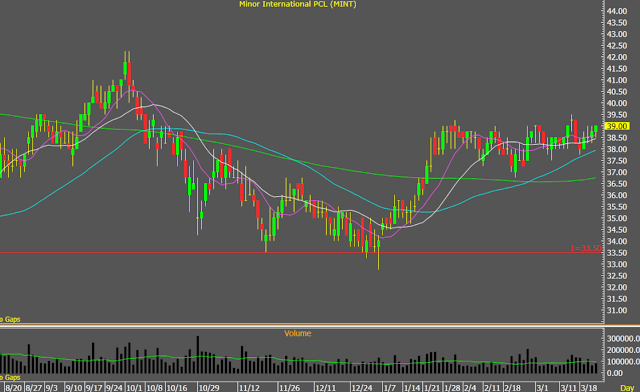Select the 44.00 price axis label
The width and height of the screenshot is (640, 392).
[617, 11]
